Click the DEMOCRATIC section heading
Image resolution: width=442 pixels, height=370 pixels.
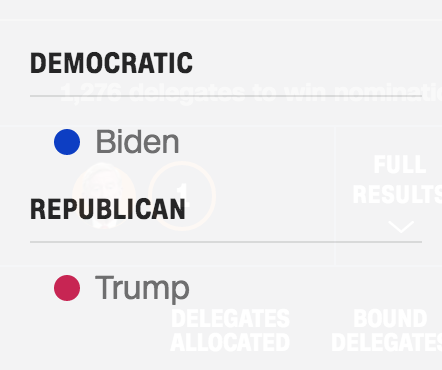111,63
